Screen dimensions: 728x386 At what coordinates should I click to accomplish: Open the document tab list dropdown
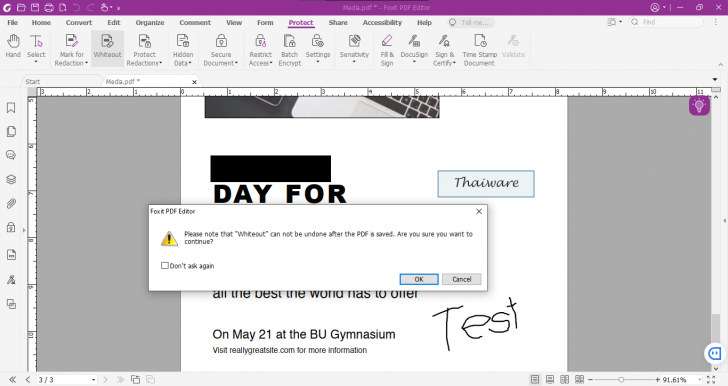point(715,80)
